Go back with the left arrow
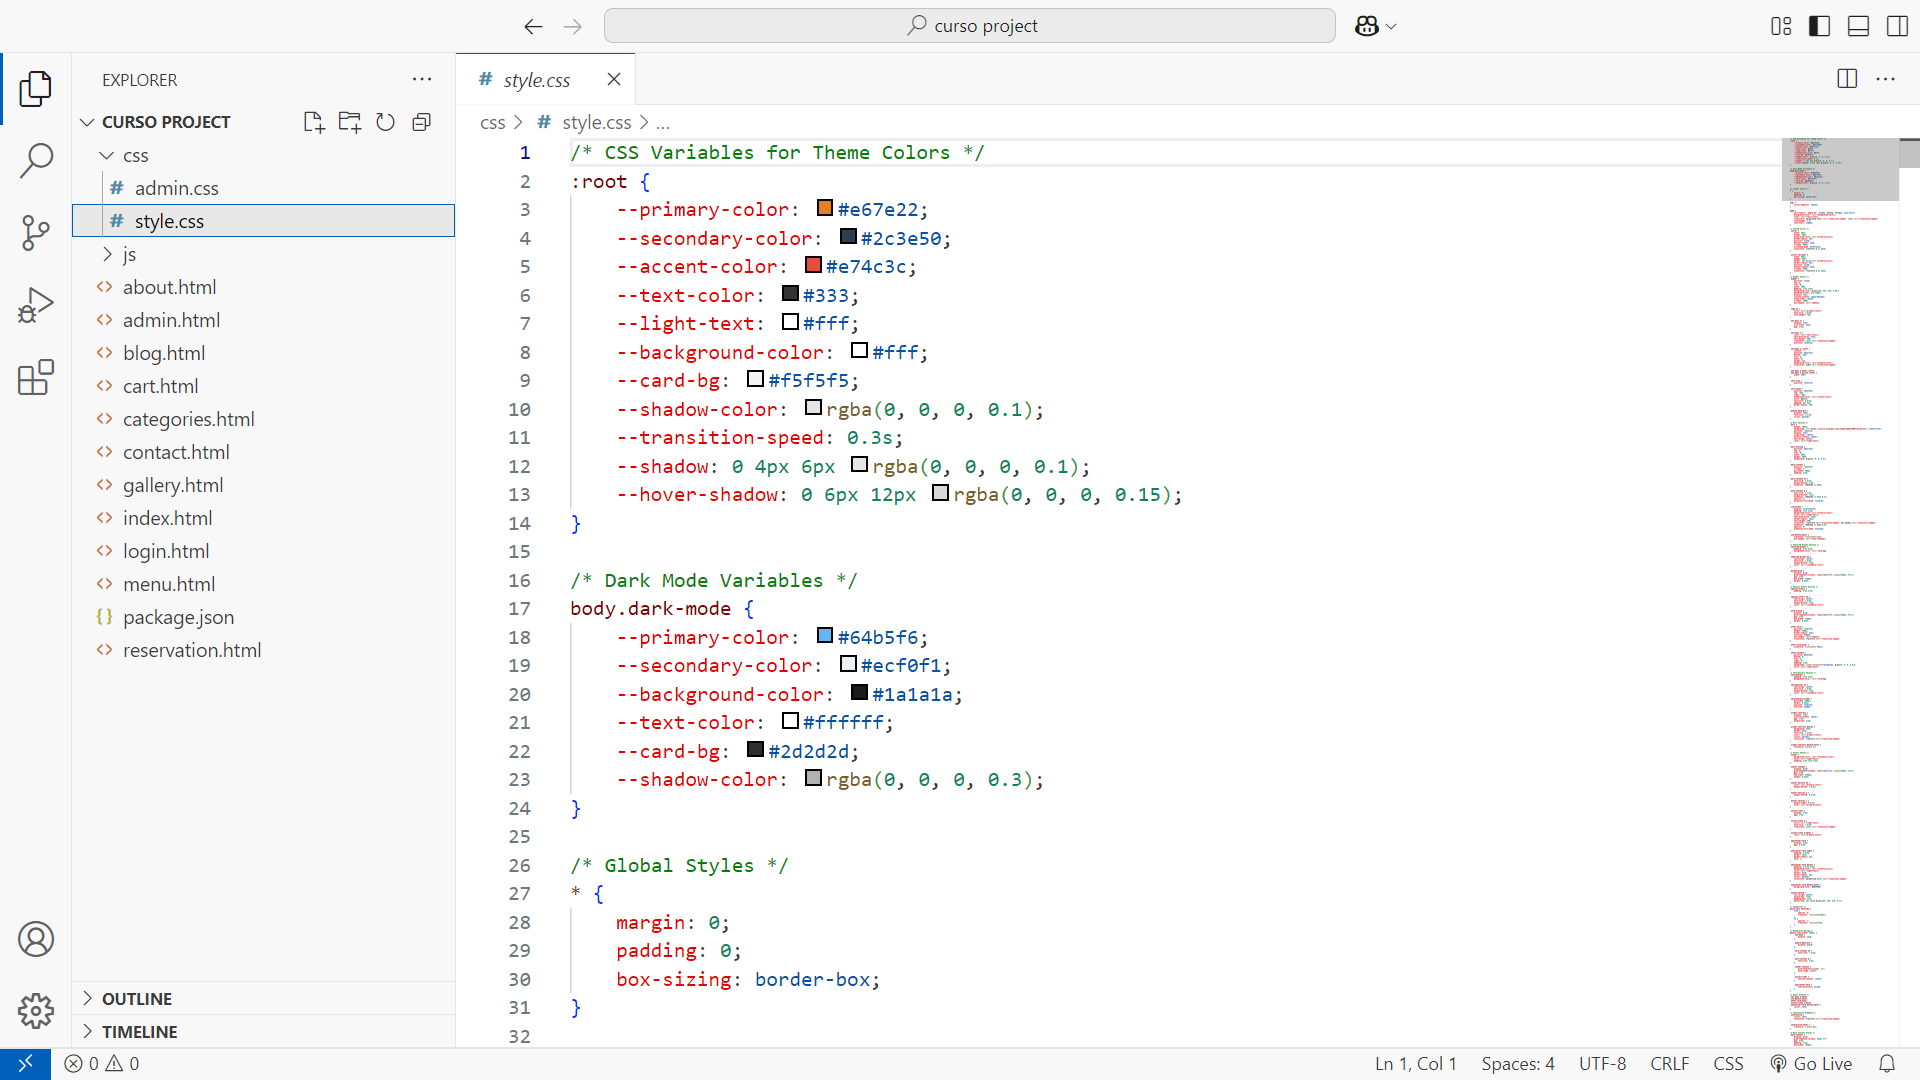The width and height of the screenshot is (1920, 1080). (x=534, y=26)
